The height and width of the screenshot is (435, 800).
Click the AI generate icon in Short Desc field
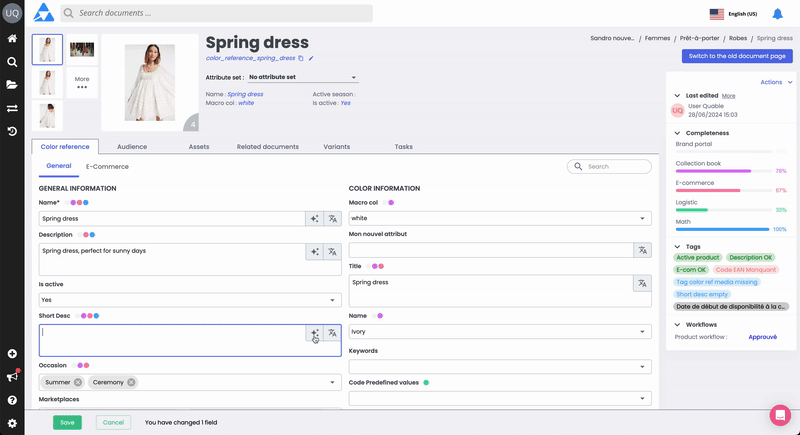314,333
